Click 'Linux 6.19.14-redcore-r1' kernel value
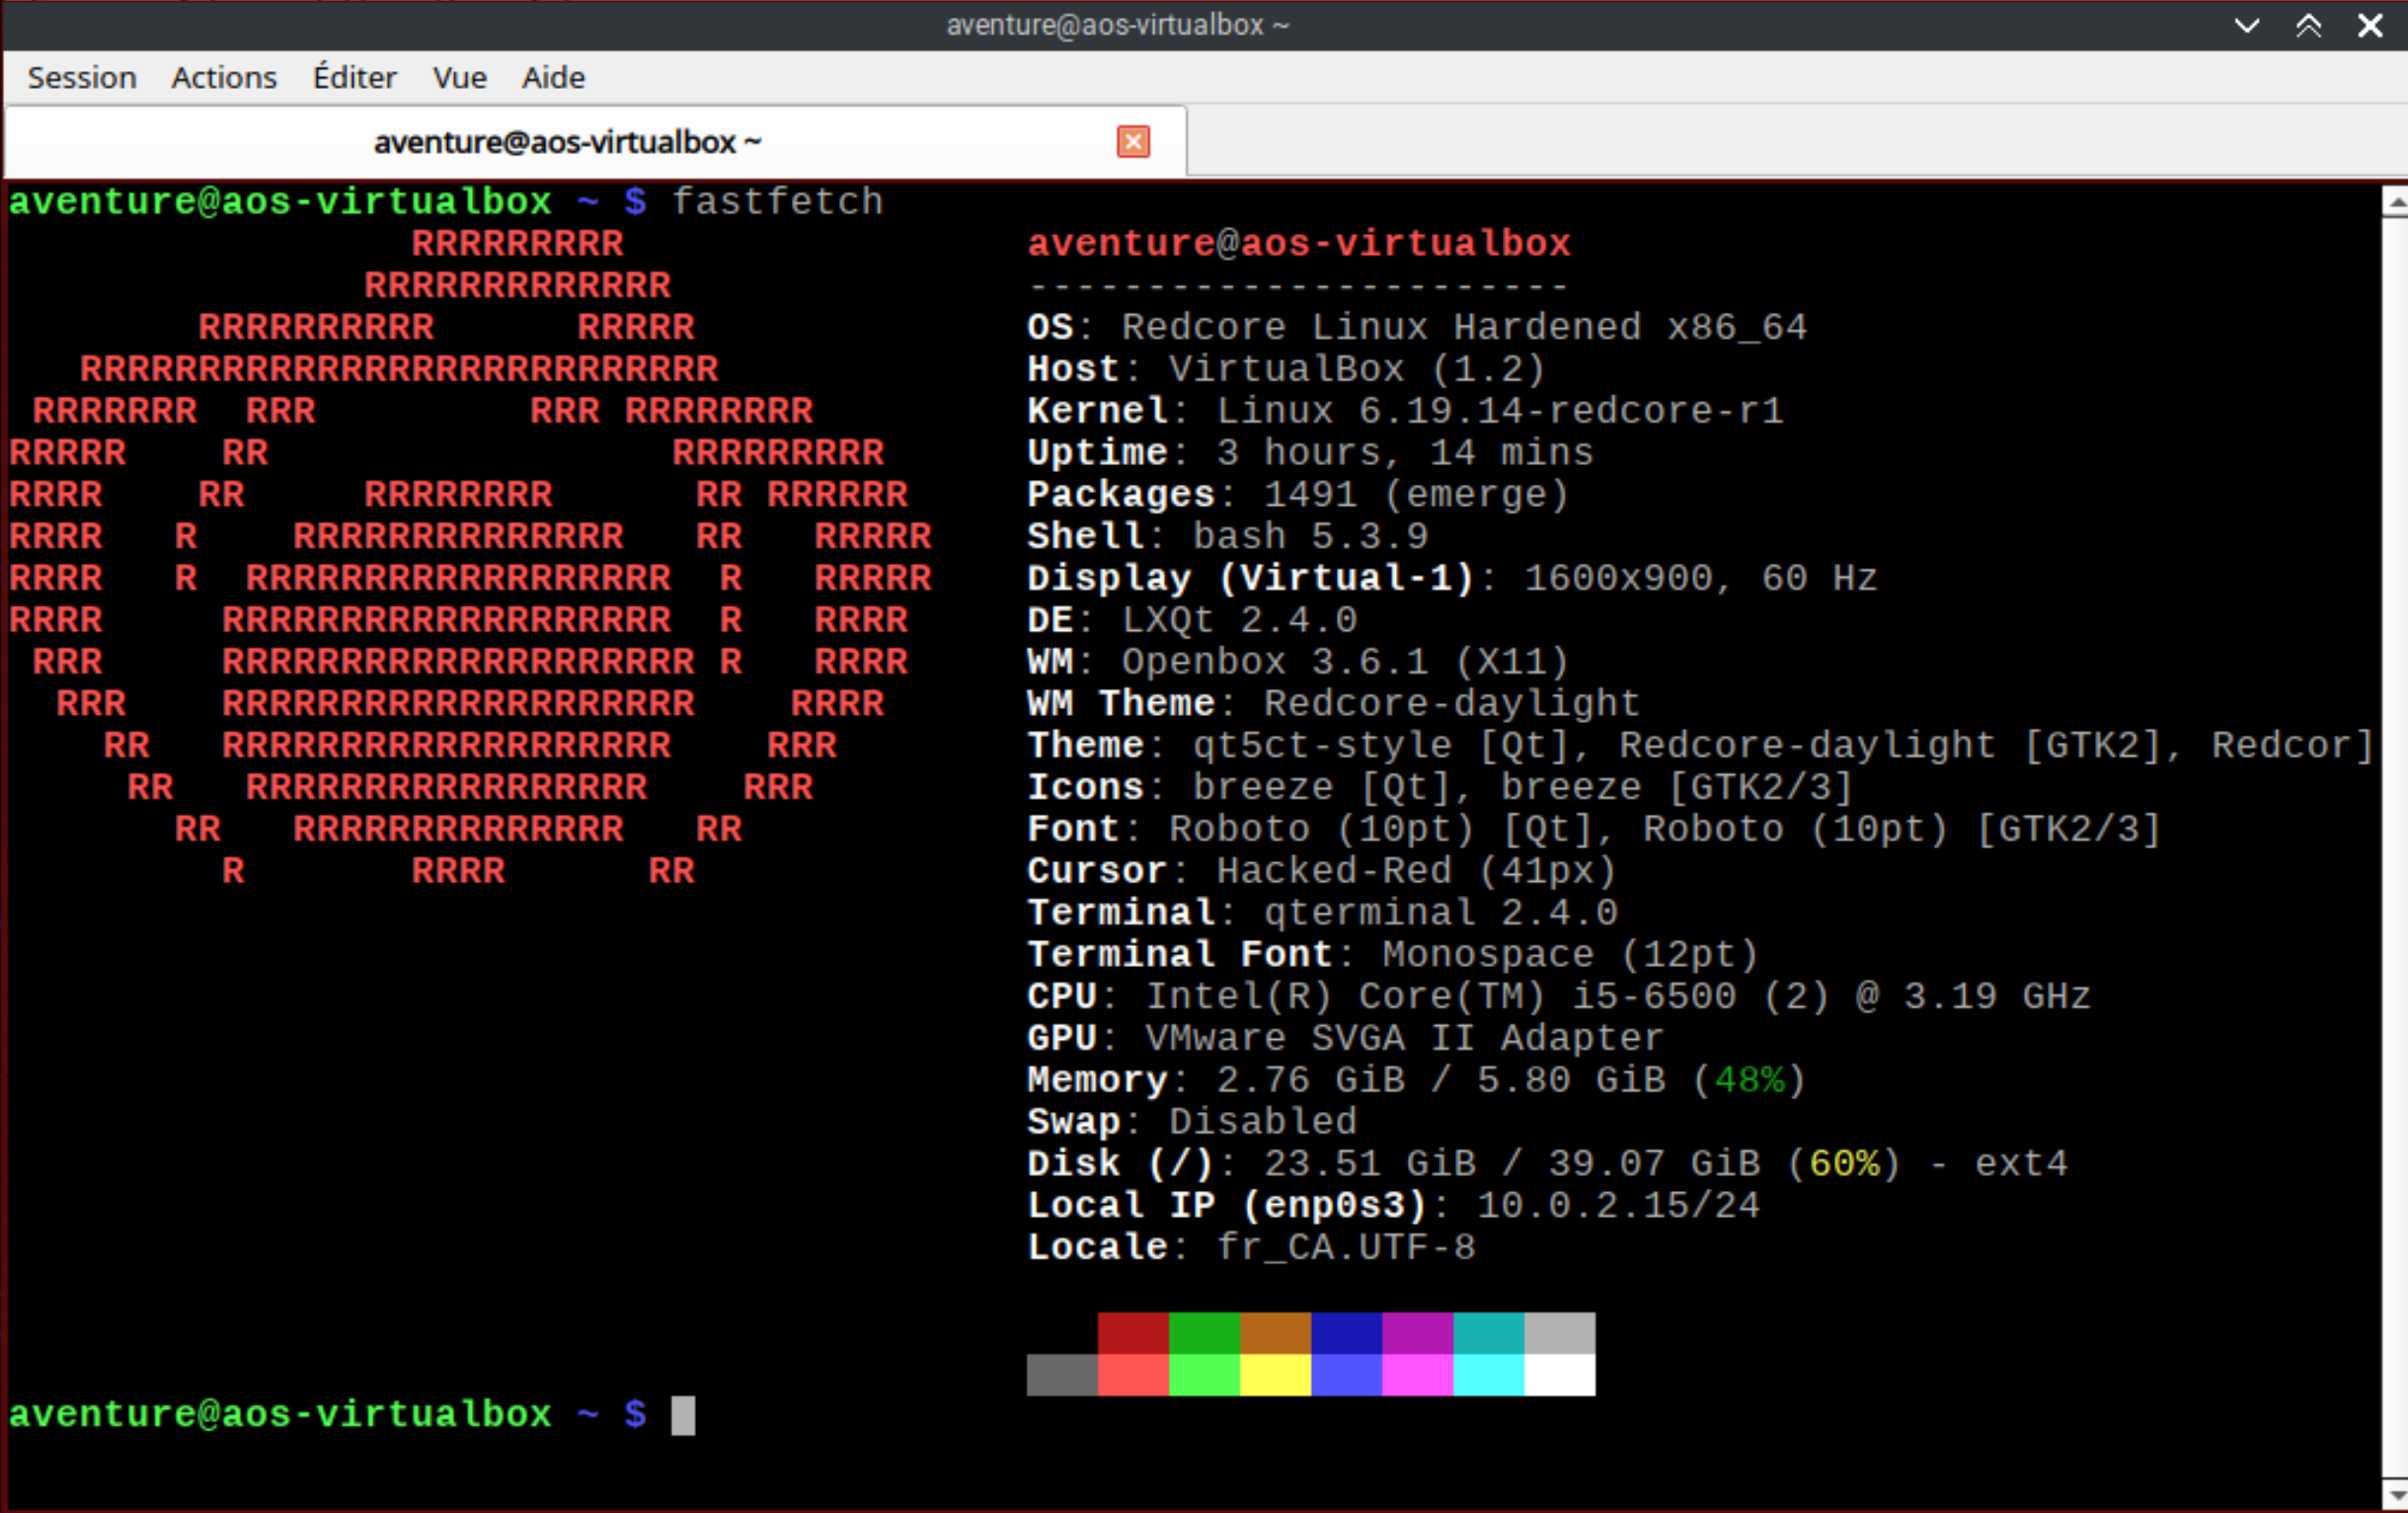This screenshot has width=2408, height=1513. [1499, 411]
